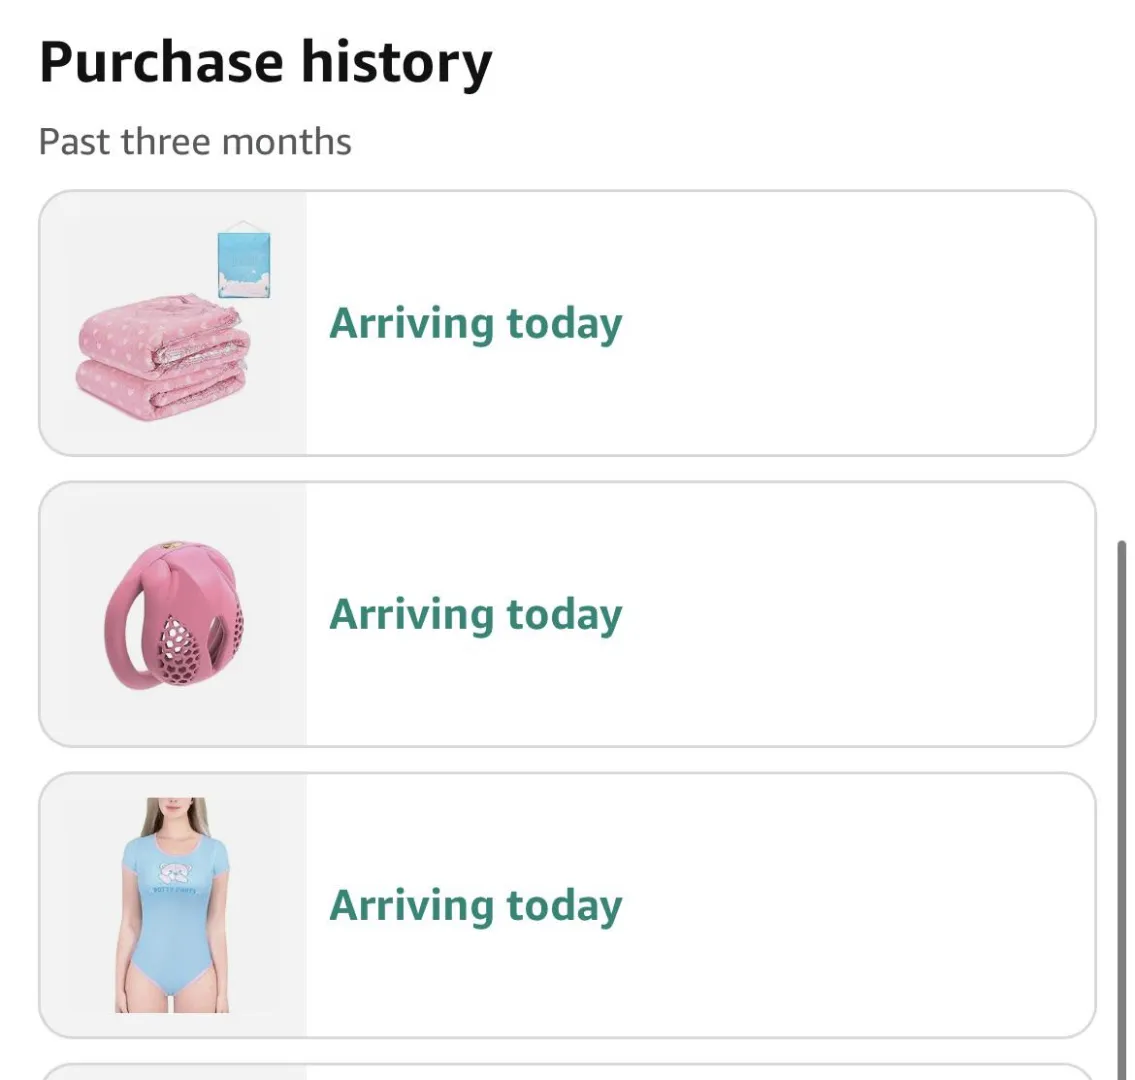Click the vertical scrollbar thumb

tap(1122, 800)
